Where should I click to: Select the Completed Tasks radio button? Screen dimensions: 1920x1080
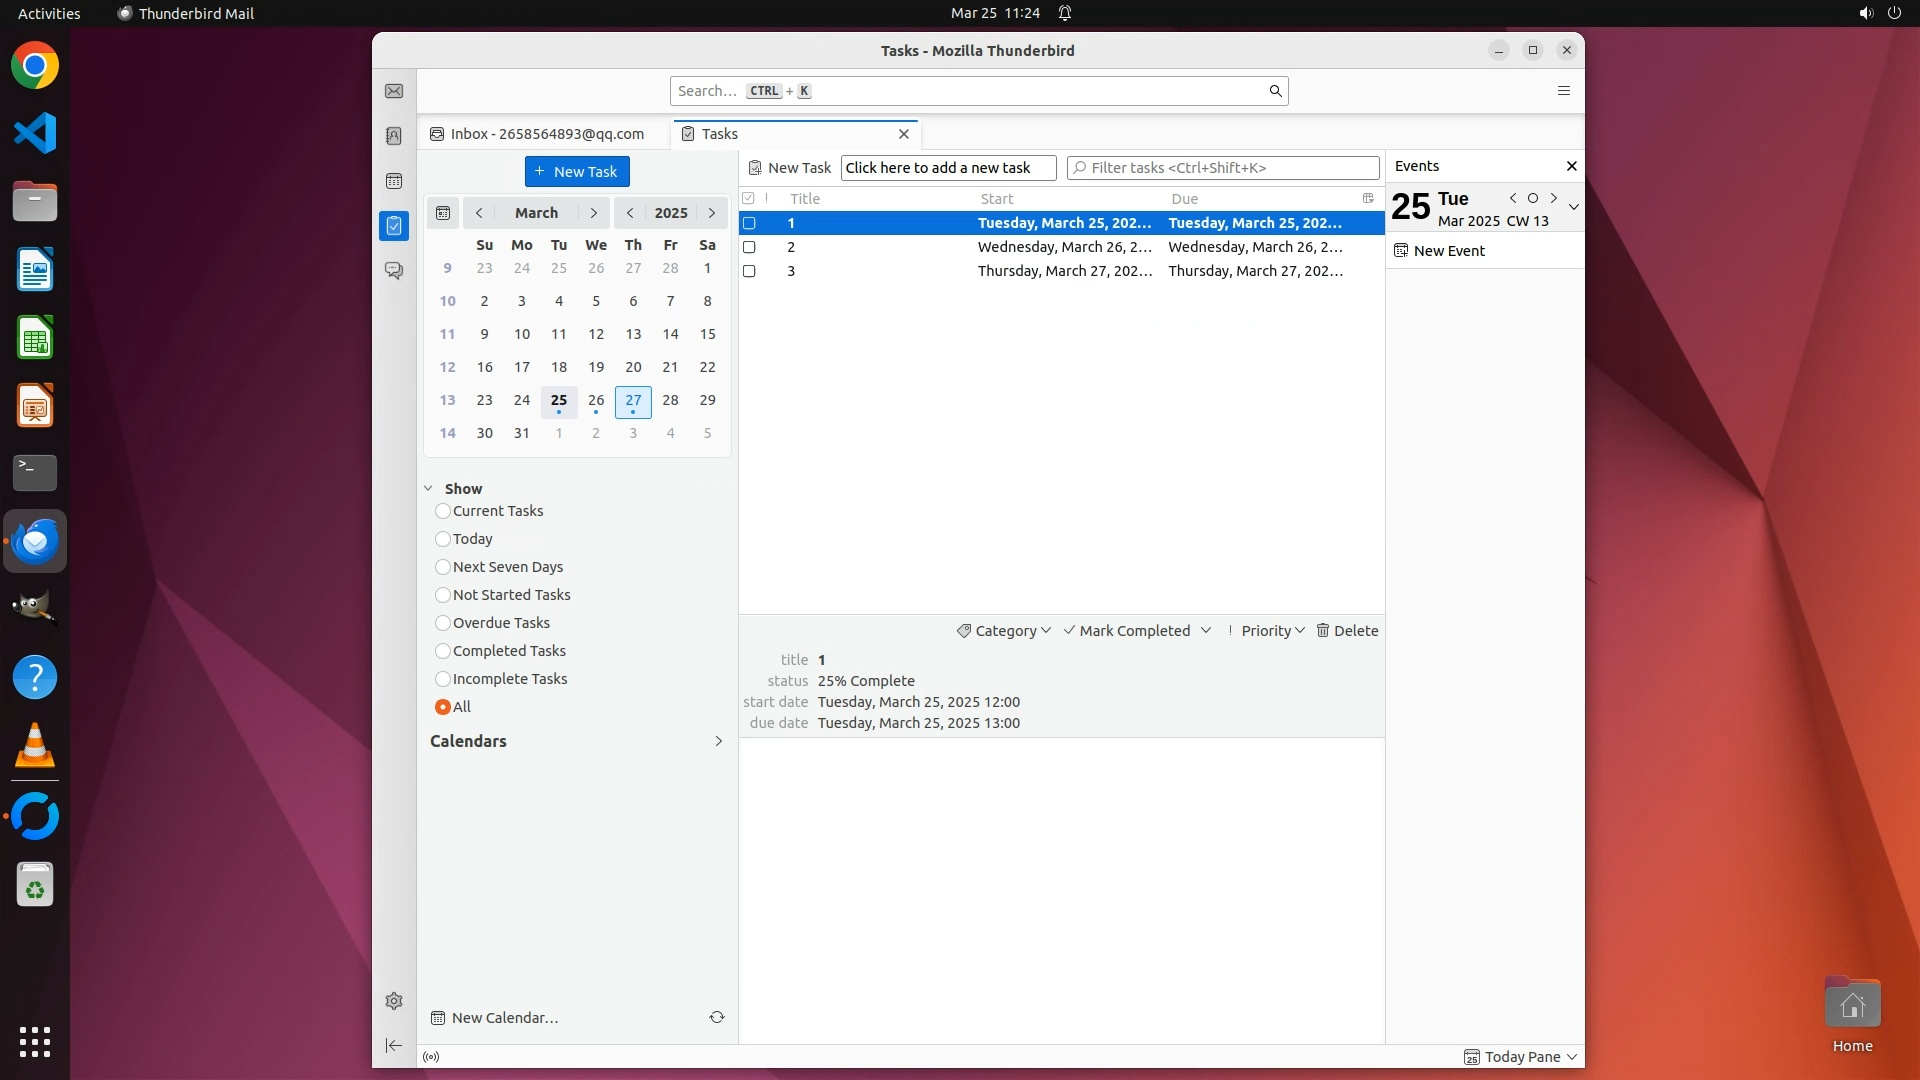click(443, 651)
